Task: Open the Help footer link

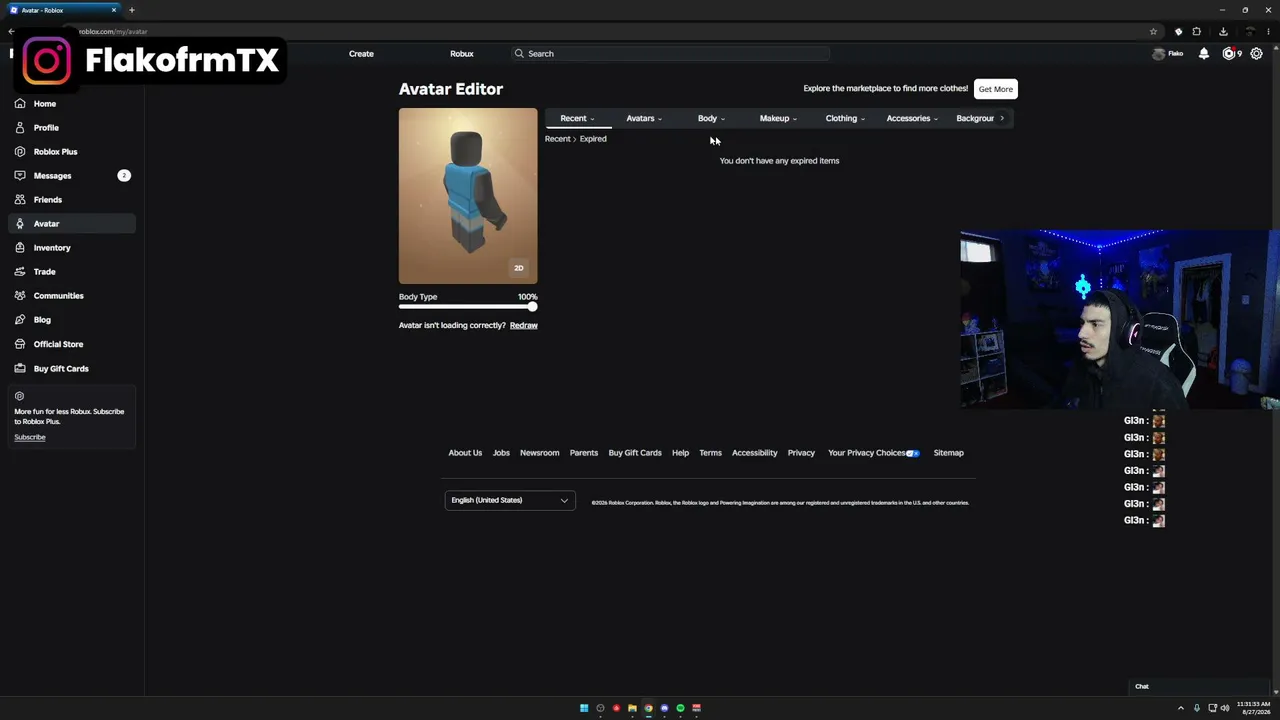Action: (680, 453)
